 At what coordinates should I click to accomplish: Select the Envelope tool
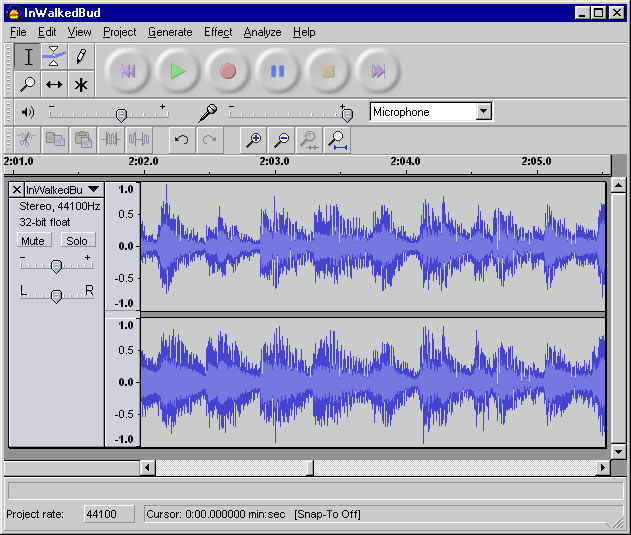(x=55, y=57)
